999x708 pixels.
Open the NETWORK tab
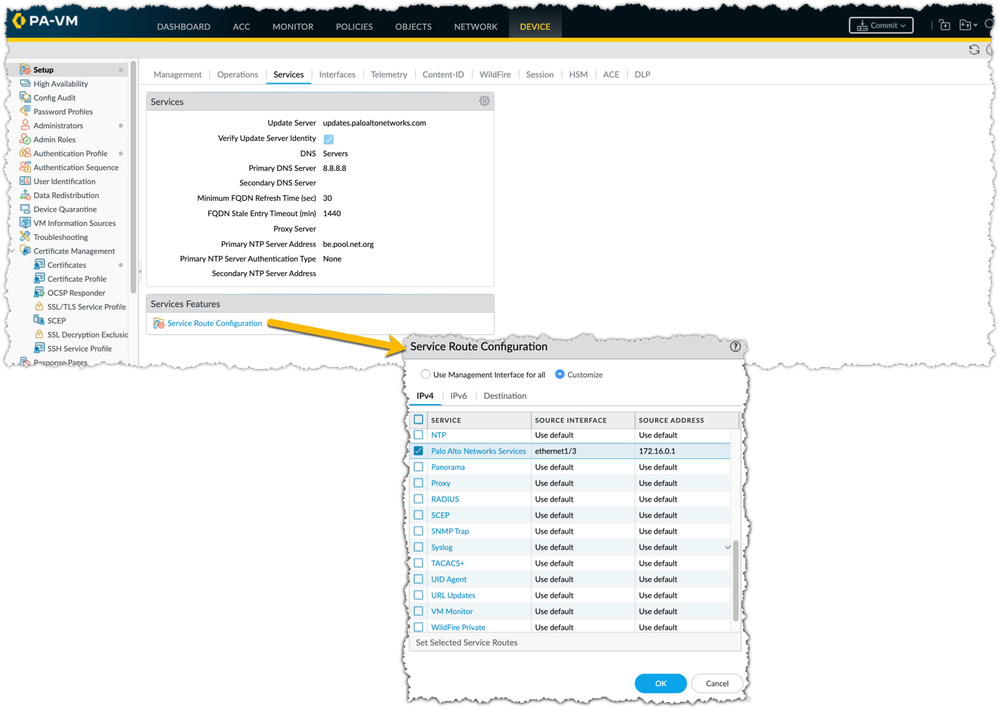(475, 27)
